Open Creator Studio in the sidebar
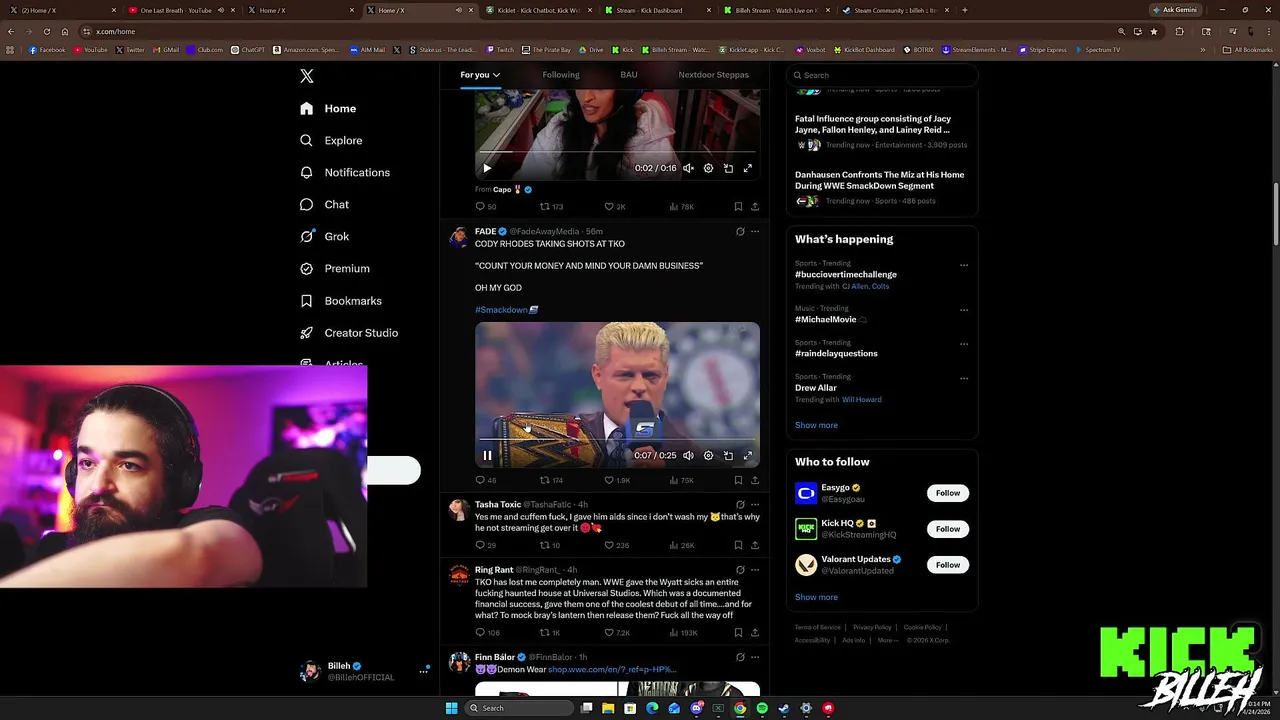The height and width of the screenshot is (720, 1280). coord(348,332)
